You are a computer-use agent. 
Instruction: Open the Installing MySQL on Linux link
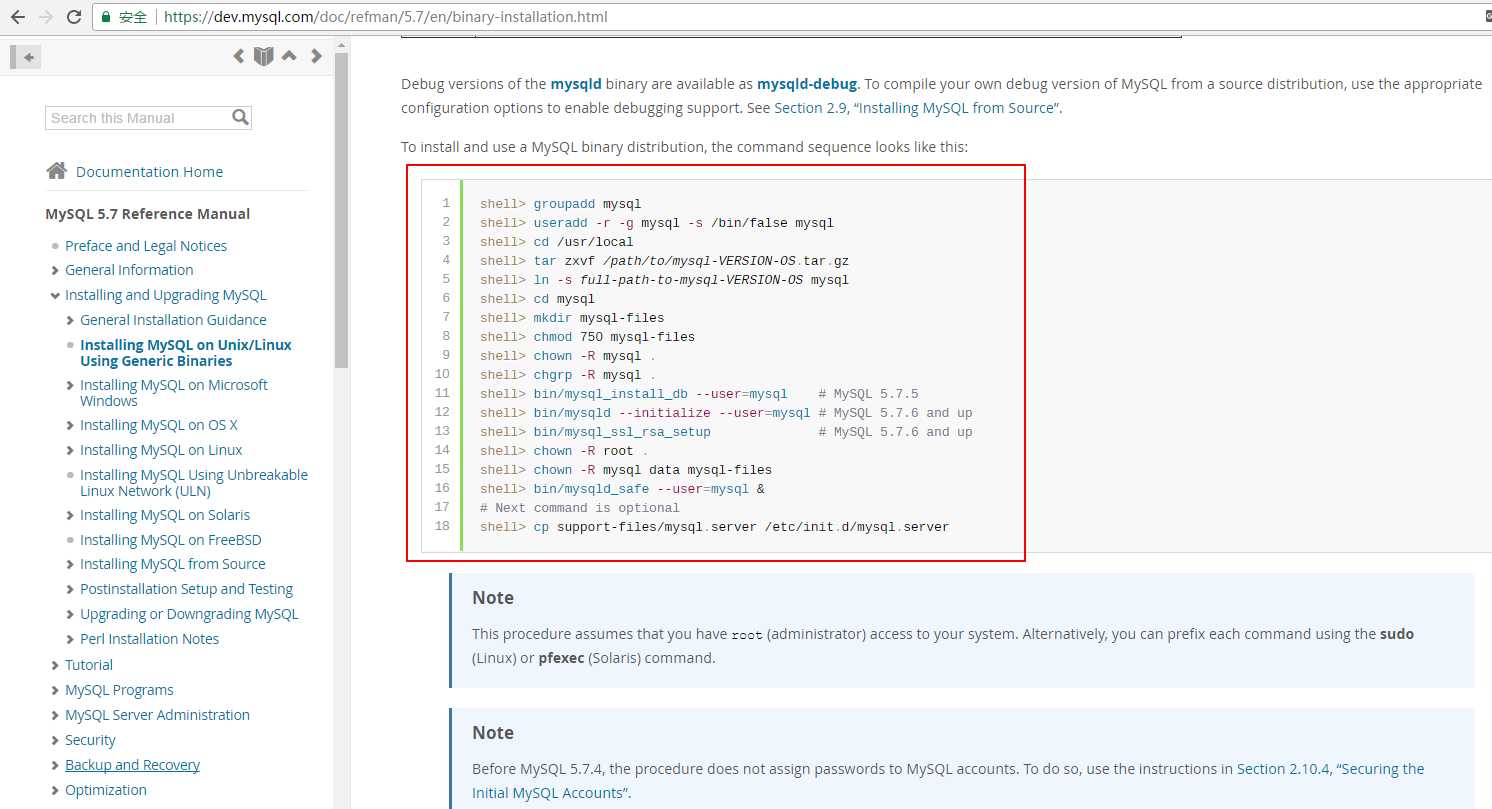161,450
